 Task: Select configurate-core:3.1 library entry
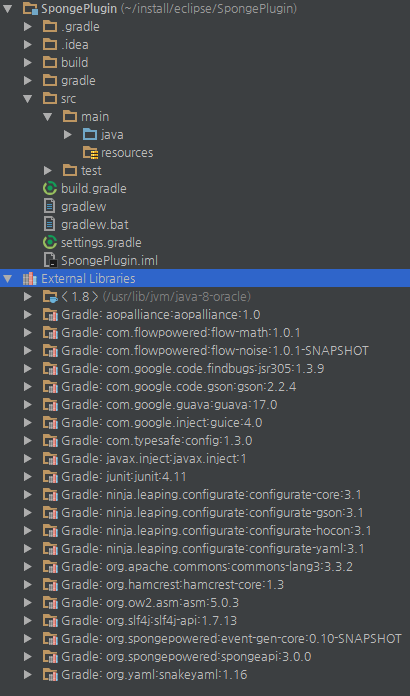pyautogui.click(x=205, y=495)
